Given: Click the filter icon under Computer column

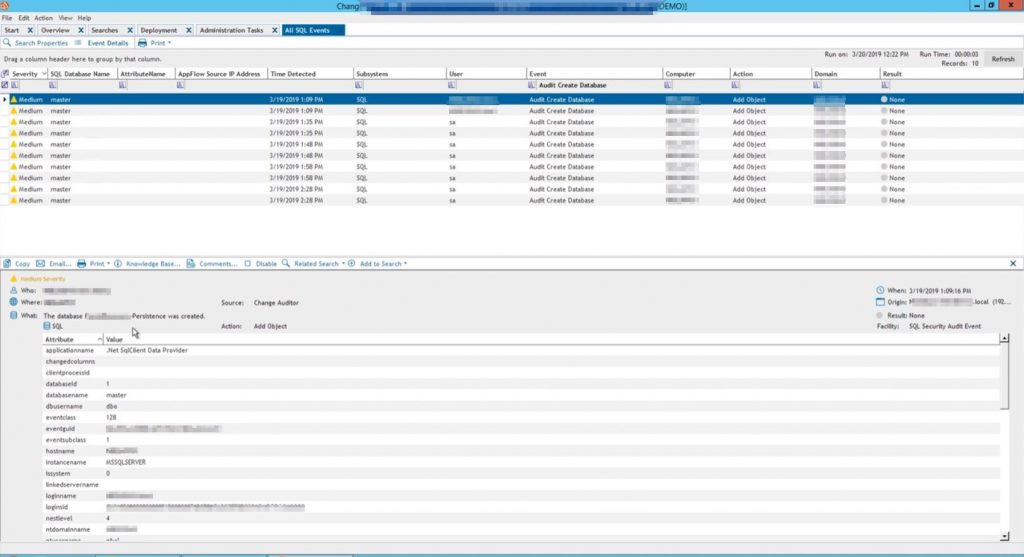Looking at the screenshot, I should pos(668,85).
